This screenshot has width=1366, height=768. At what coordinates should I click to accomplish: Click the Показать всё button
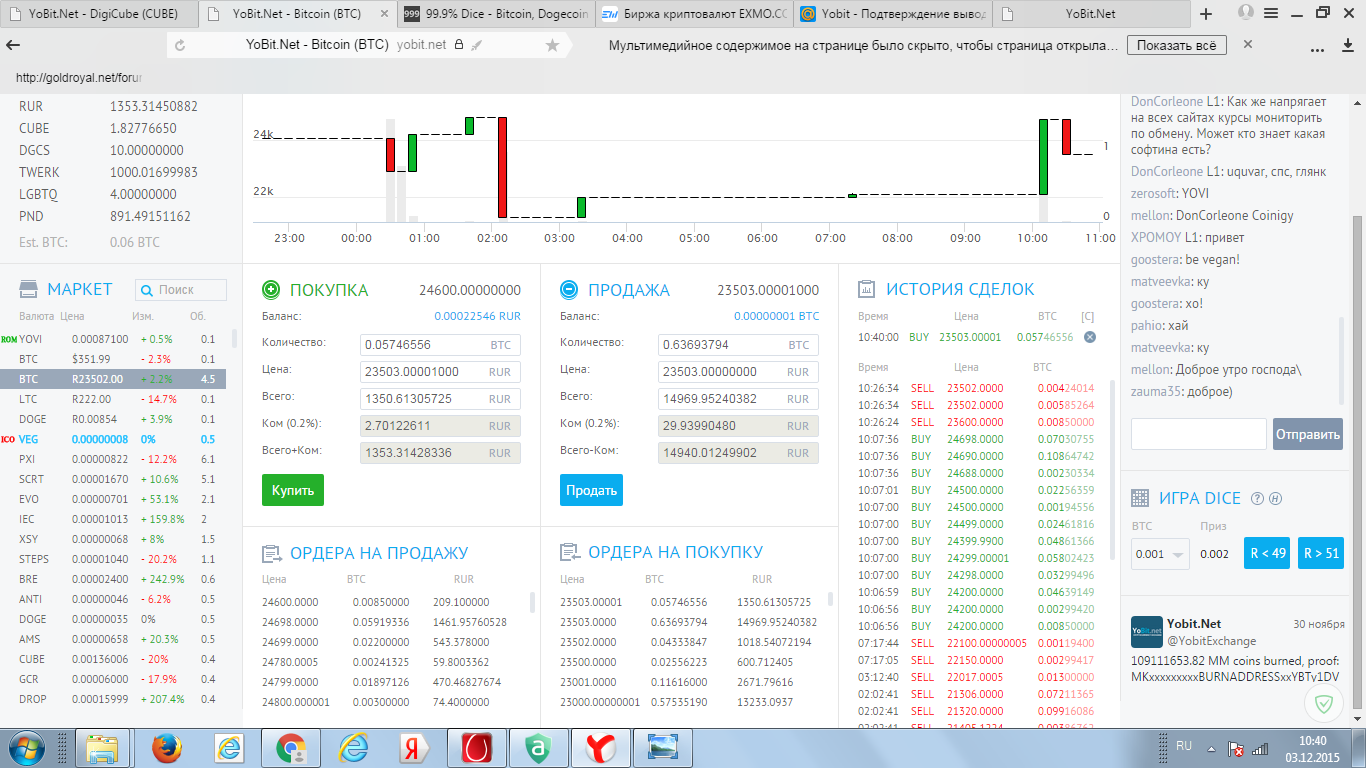coord(1176,45)
